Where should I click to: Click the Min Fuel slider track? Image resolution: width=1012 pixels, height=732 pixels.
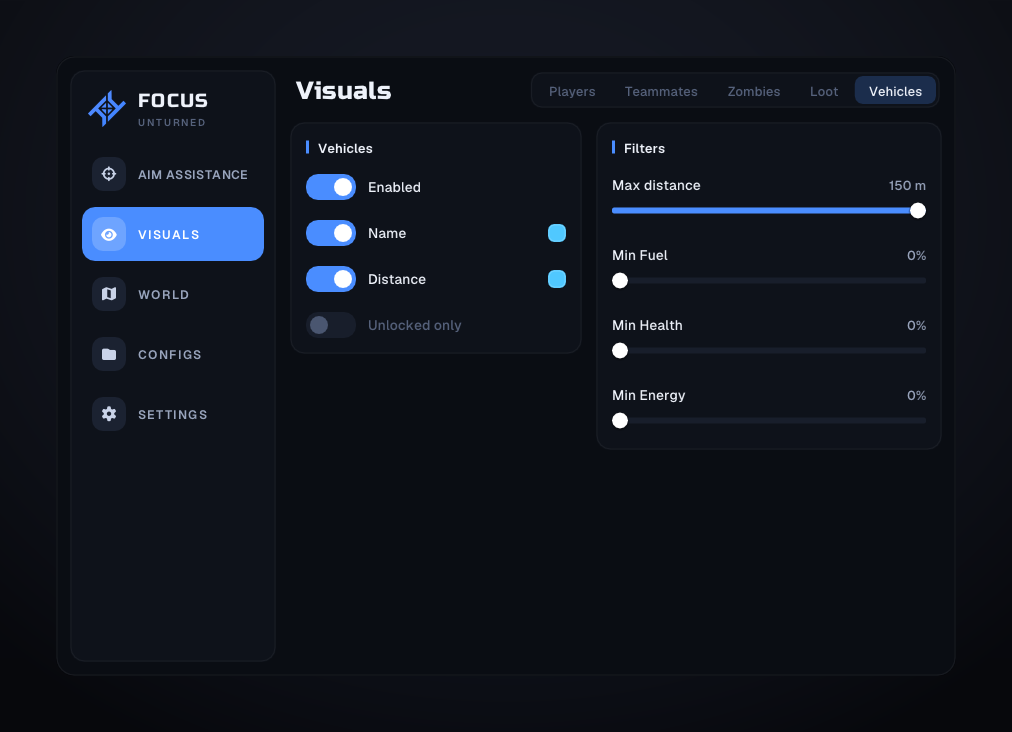[x=769, y=281]
